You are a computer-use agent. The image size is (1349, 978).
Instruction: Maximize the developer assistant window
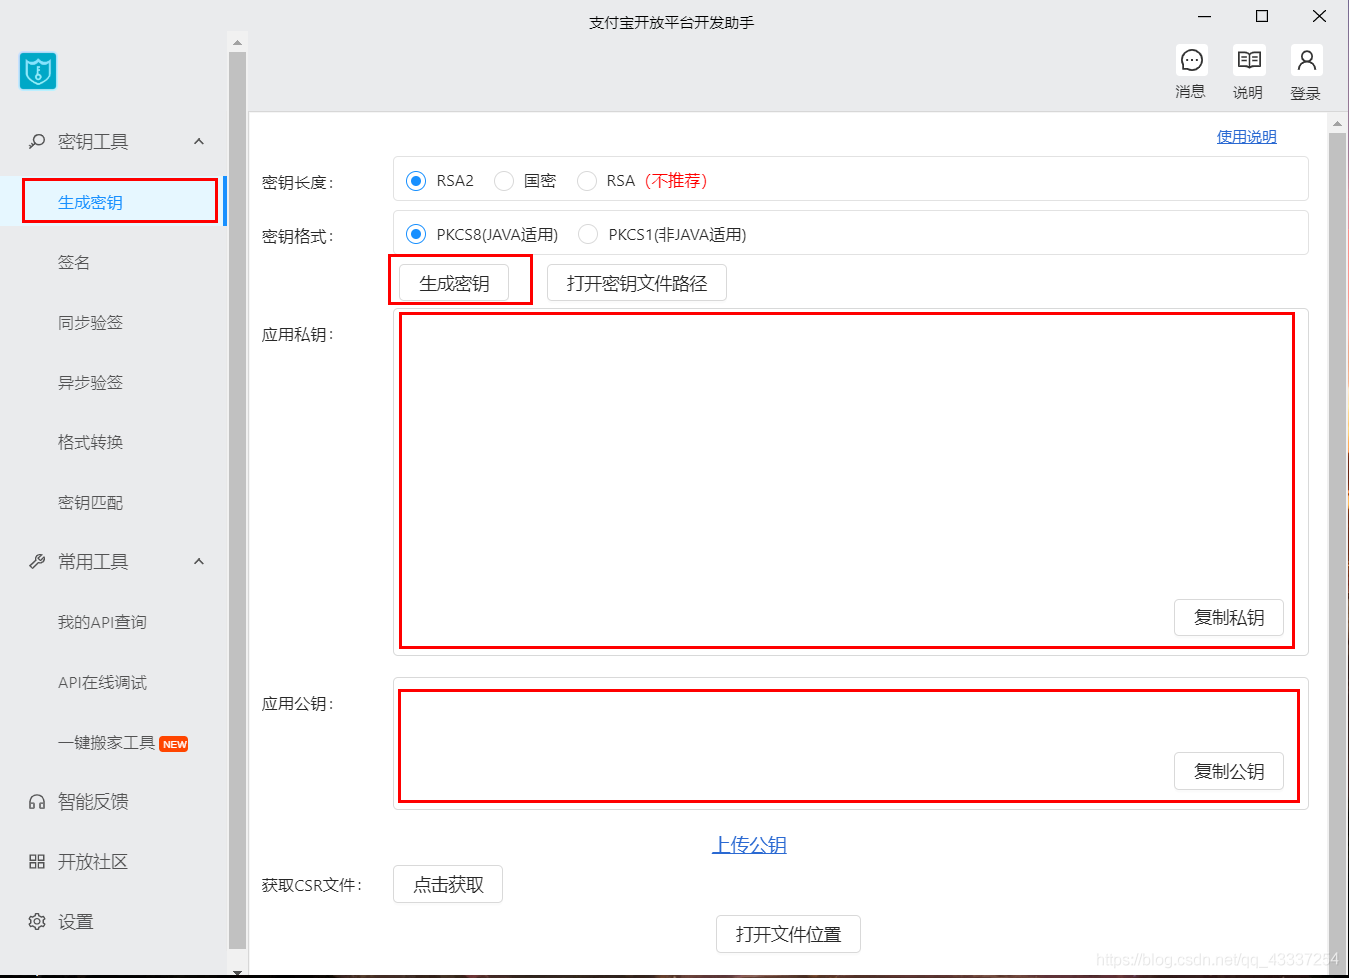click(1262, 16)
